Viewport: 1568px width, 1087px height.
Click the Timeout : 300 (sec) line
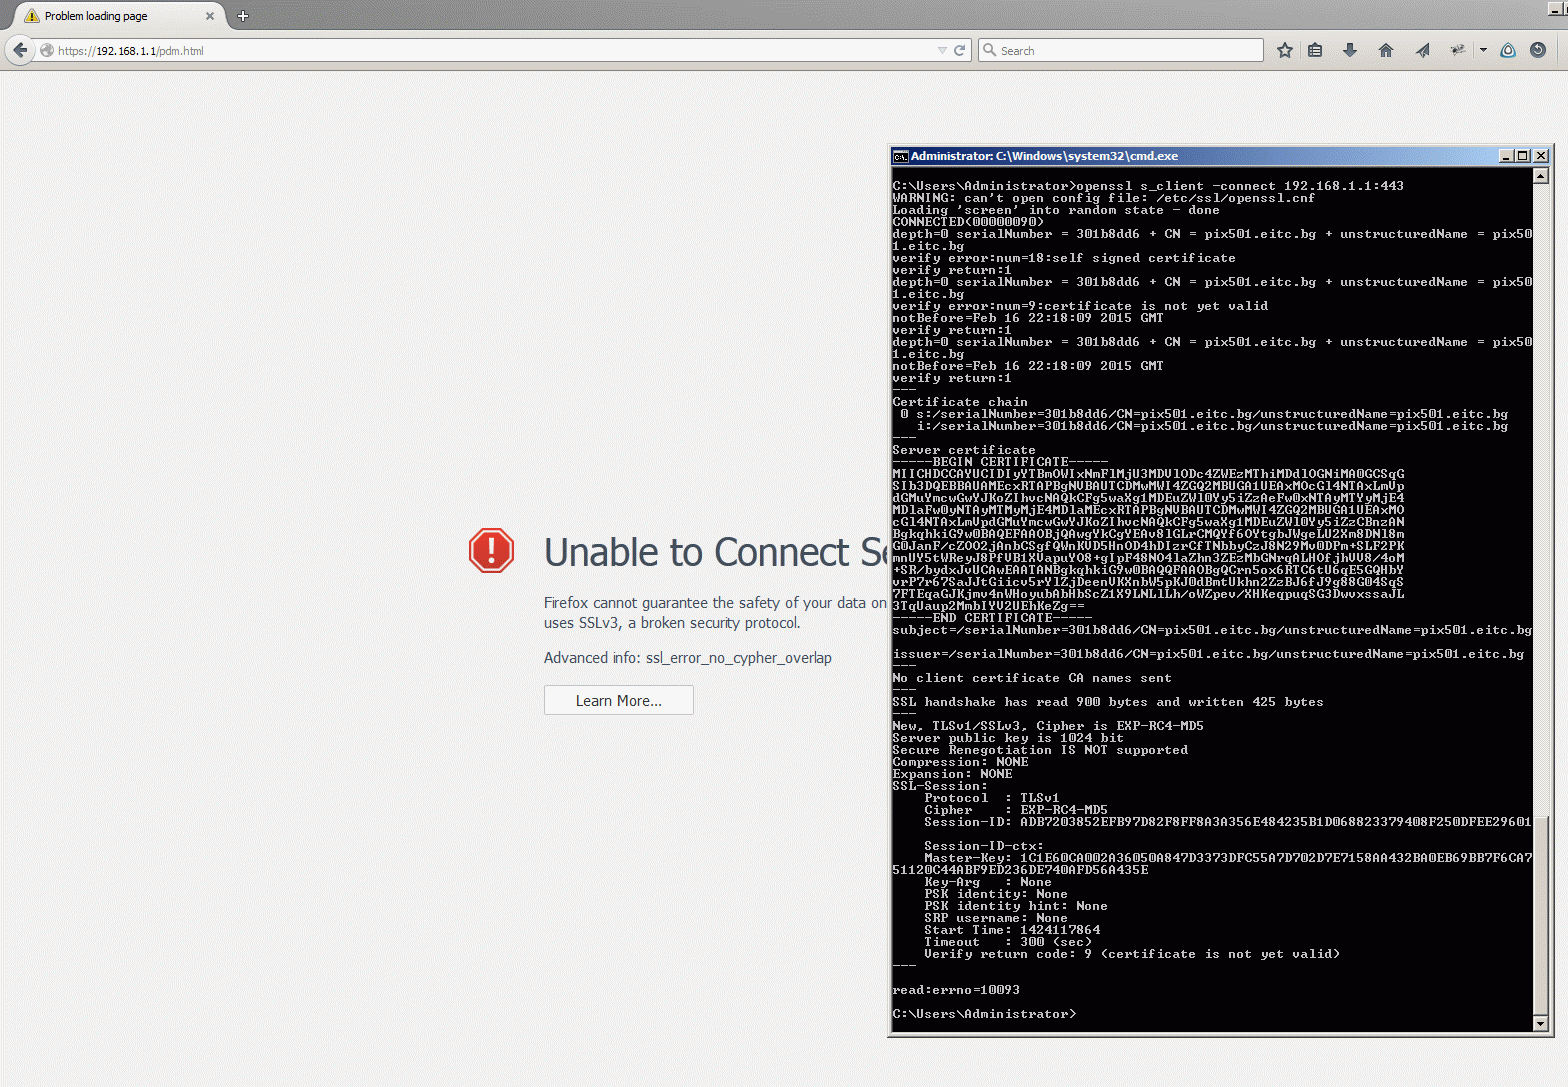click(x=1008, y=942)
